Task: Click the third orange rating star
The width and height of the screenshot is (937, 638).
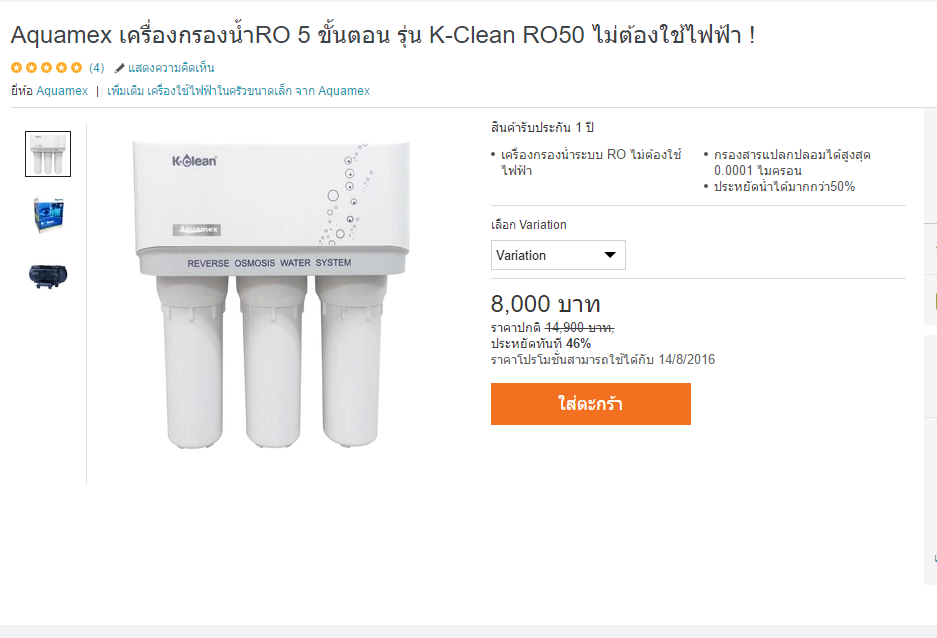Action: click(x=47, y=68)
